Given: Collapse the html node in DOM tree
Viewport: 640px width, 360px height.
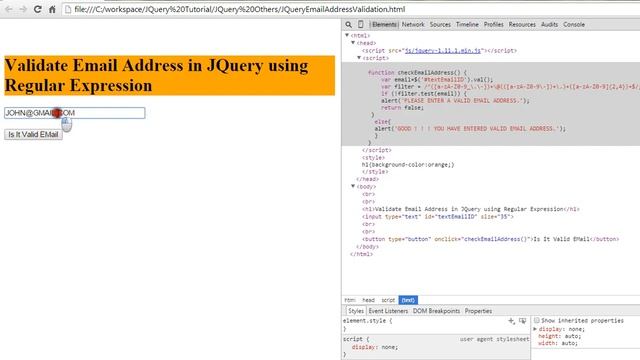Looking at the screenshot, I should pos(347,36).
